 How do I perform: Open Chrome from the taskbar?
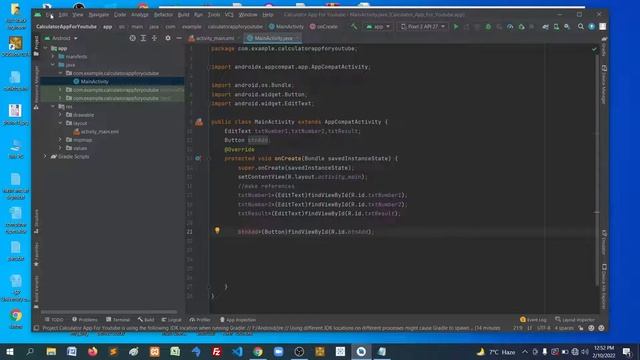[258, 351]
